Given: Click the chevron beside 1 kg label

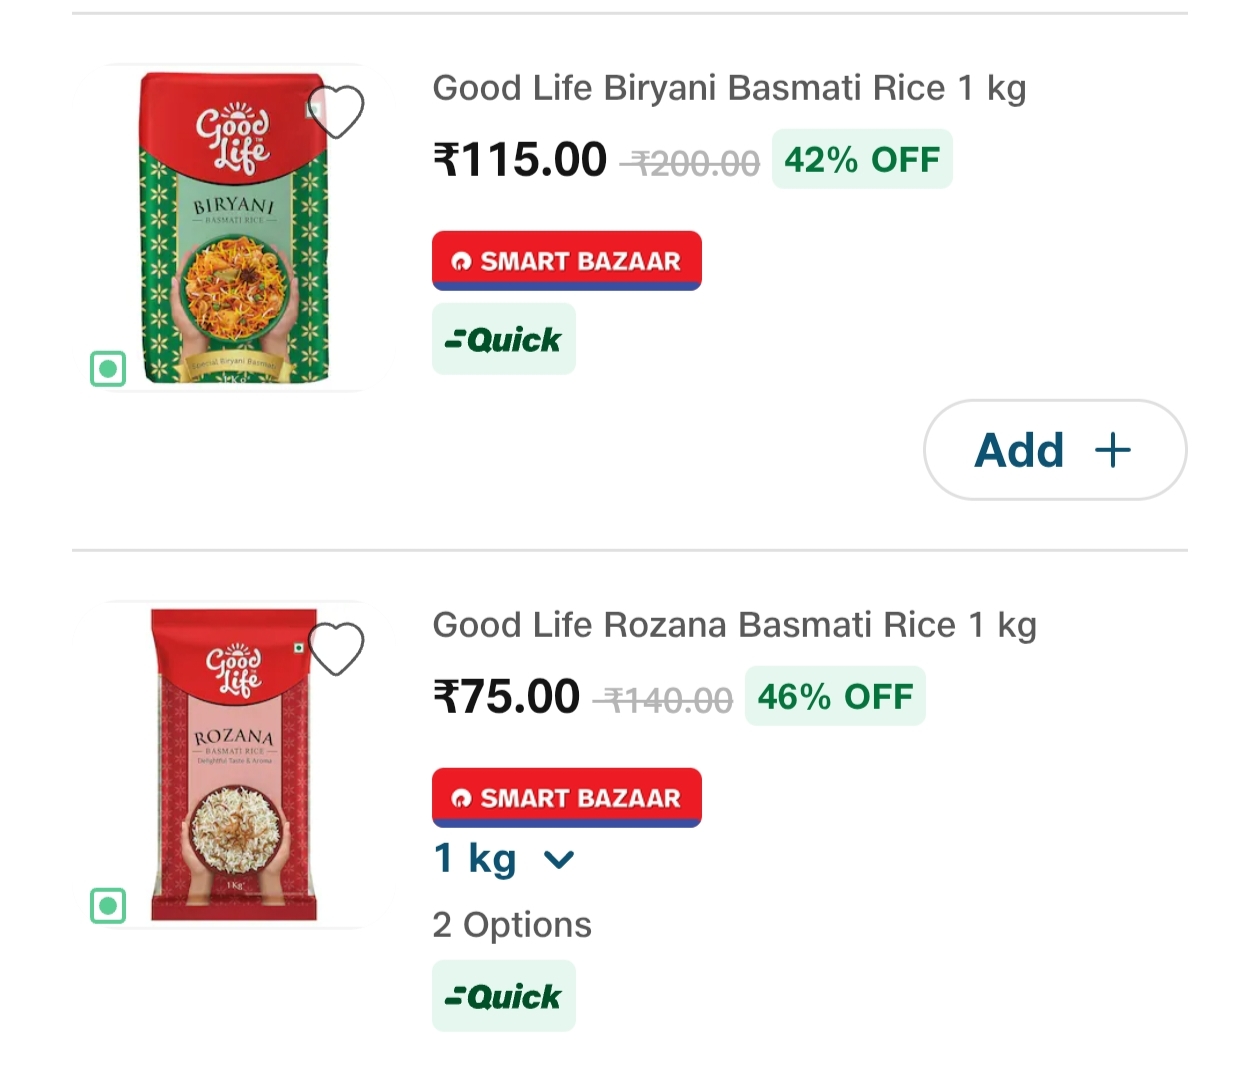Looking at the screenshot, I should 560,858.
